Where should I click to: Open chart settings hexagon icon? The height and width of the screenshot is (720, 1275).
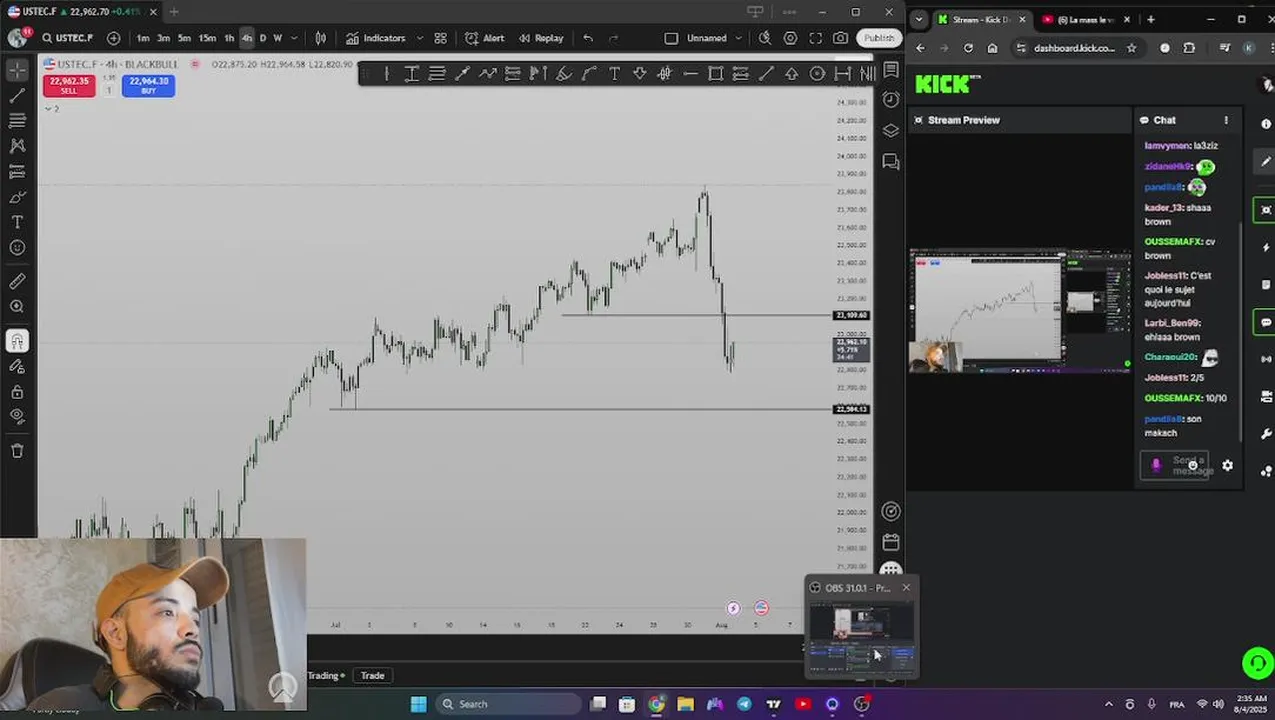point(790,38)
